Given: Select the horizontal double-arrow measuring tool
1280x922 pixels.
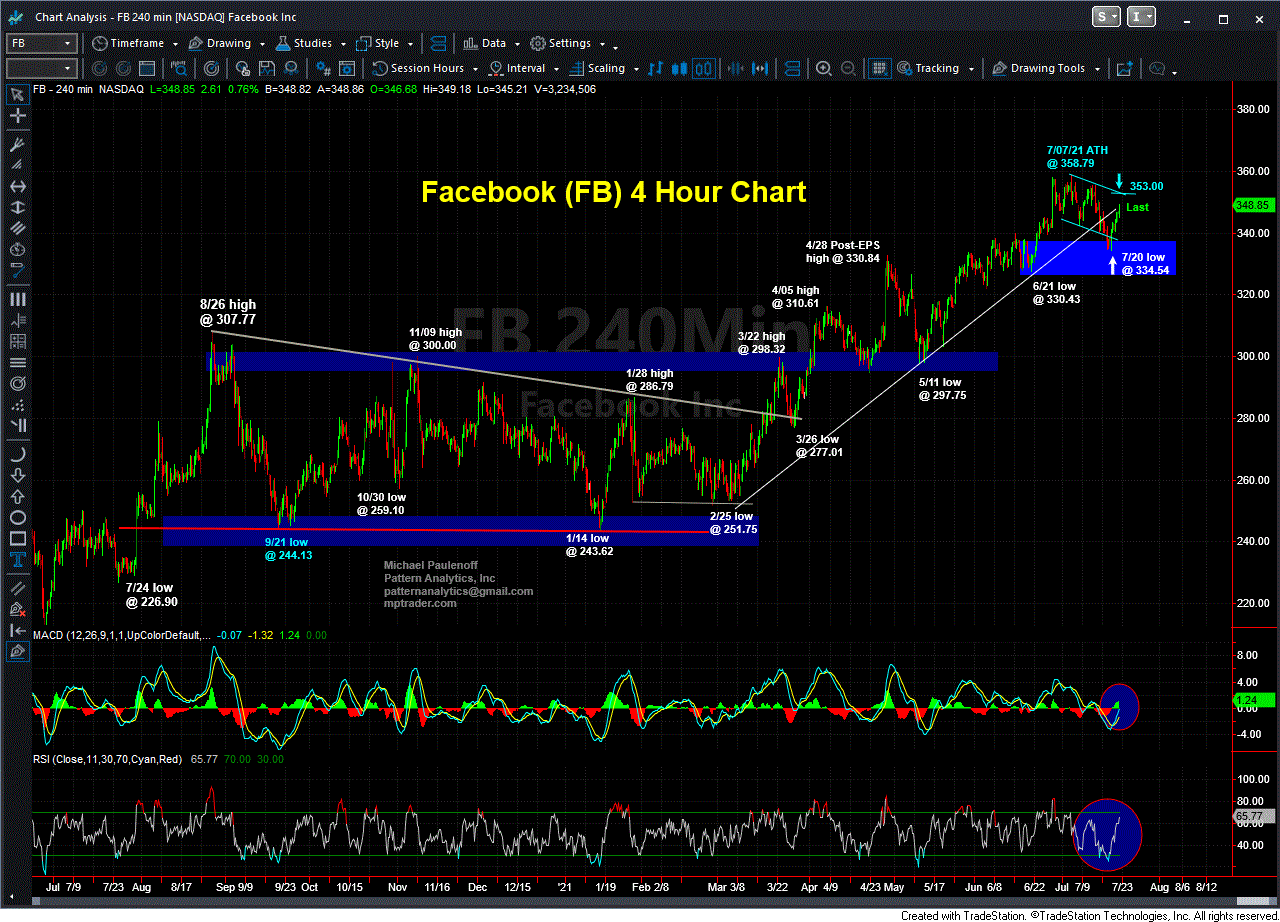Looking at the screenshot, I should [x=17, y=186].
